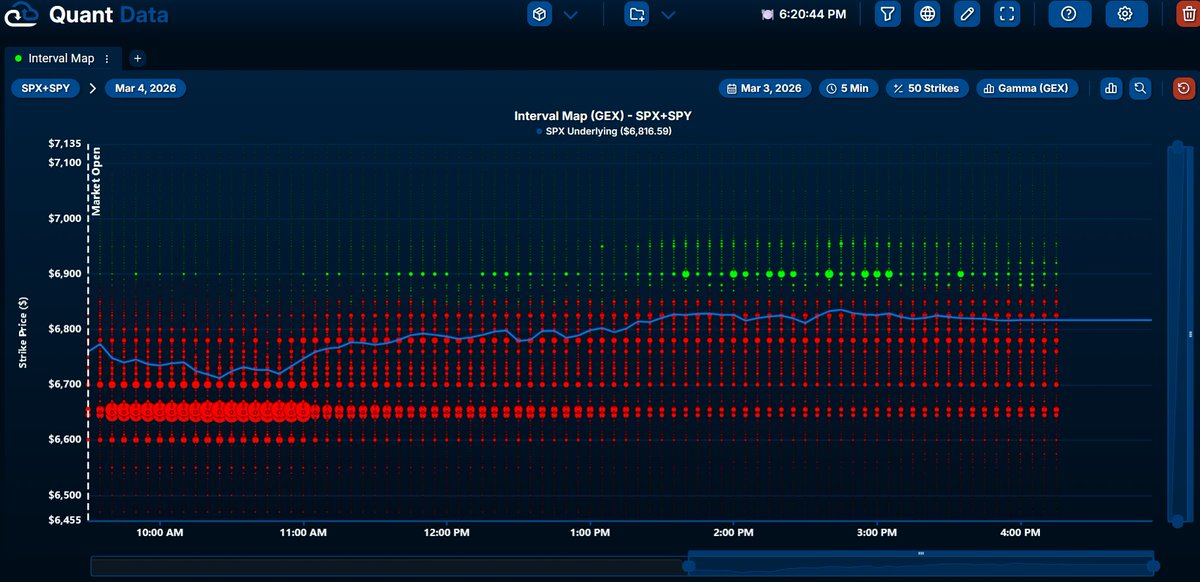Add a new tab with plus button

tap(137, 58)
